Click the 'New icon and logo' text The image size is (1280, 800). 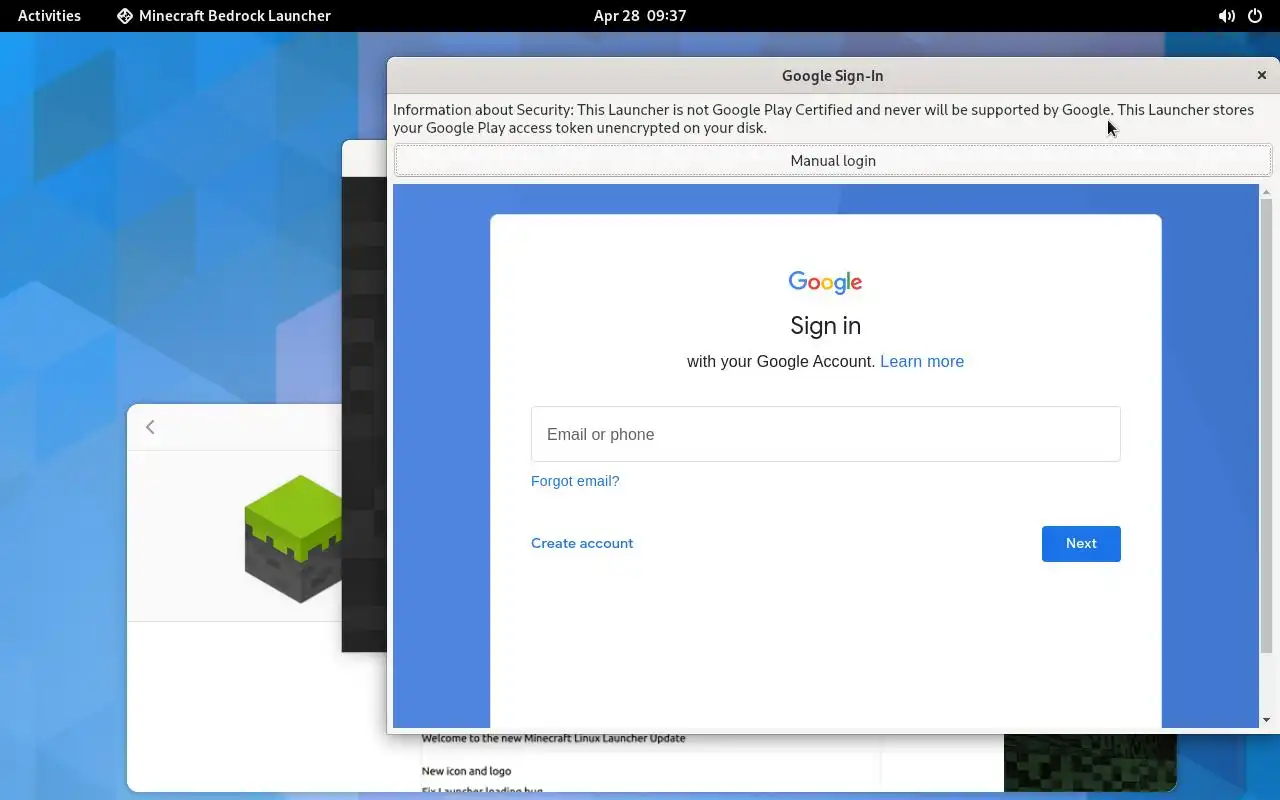[x=466, y=771]
